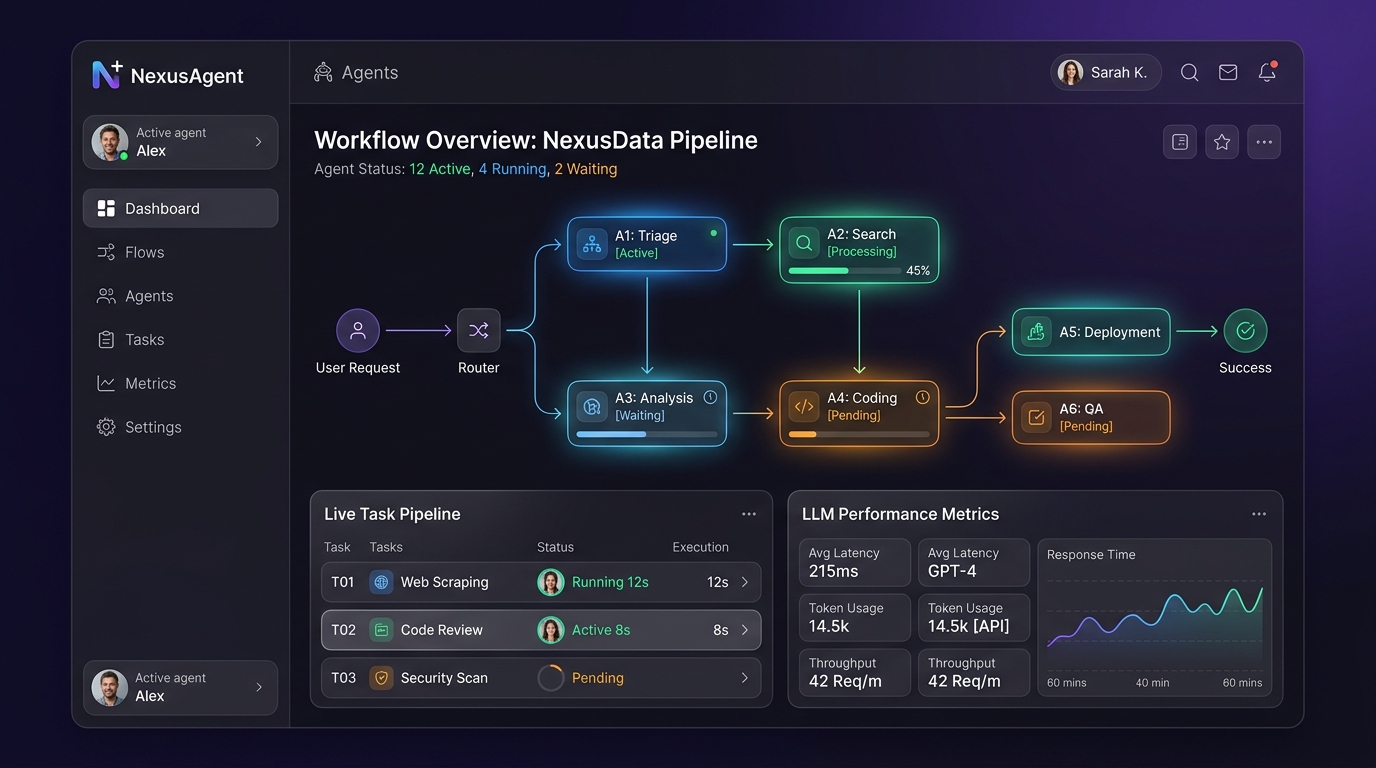Select the A1: Triage node
Screen dimensions: 1376x768
pos(647,244)
